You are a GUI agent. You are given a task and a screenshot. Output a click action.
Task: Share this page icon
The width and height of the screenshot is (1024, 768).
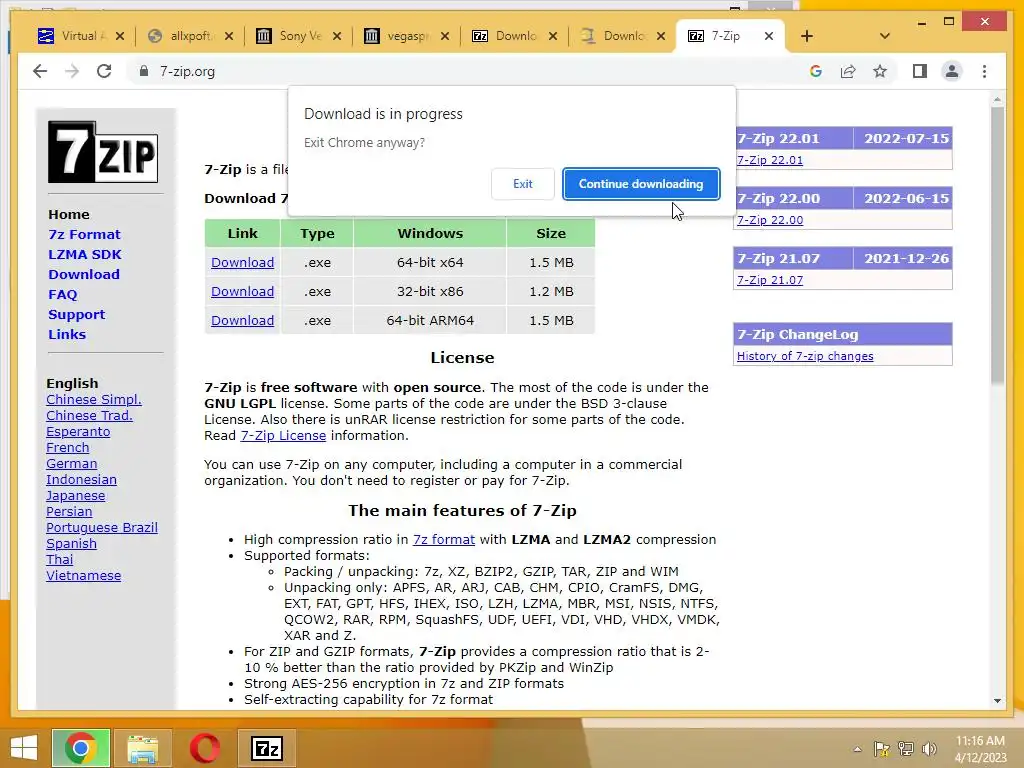coord(848,71)
